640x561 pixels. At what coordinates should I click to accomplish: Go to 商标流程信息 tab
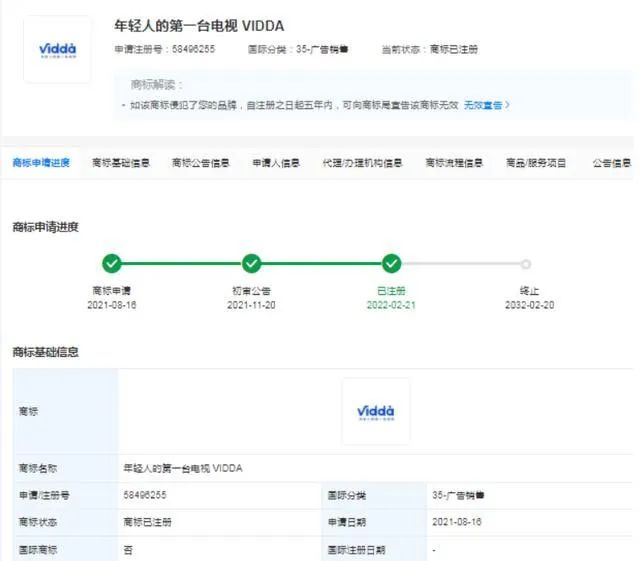tap(454, 163)
